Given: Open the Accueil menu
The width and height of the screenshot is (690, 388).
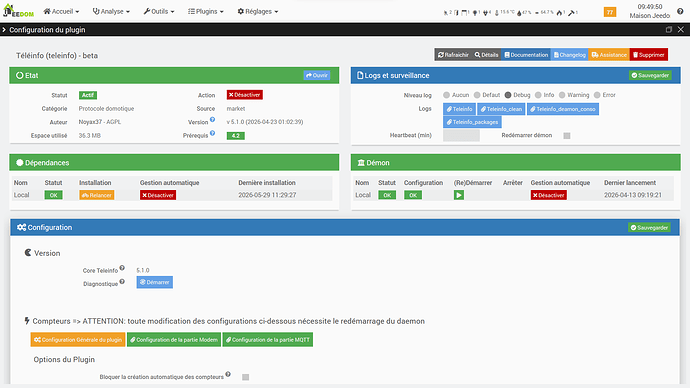Looking at the screenshot, I should (61, 11).
